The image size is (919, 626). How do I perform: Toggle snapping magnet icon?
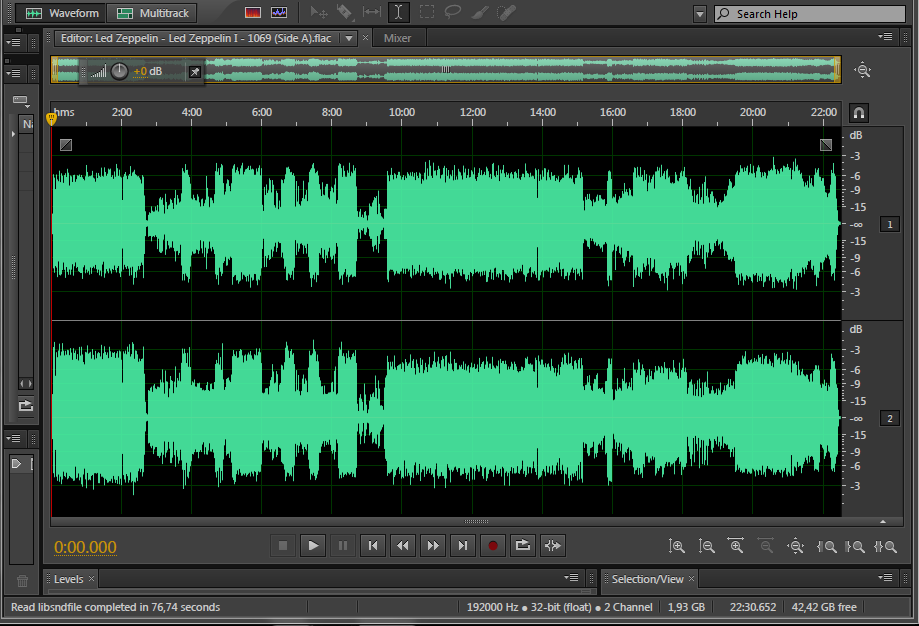click(859, 113)
